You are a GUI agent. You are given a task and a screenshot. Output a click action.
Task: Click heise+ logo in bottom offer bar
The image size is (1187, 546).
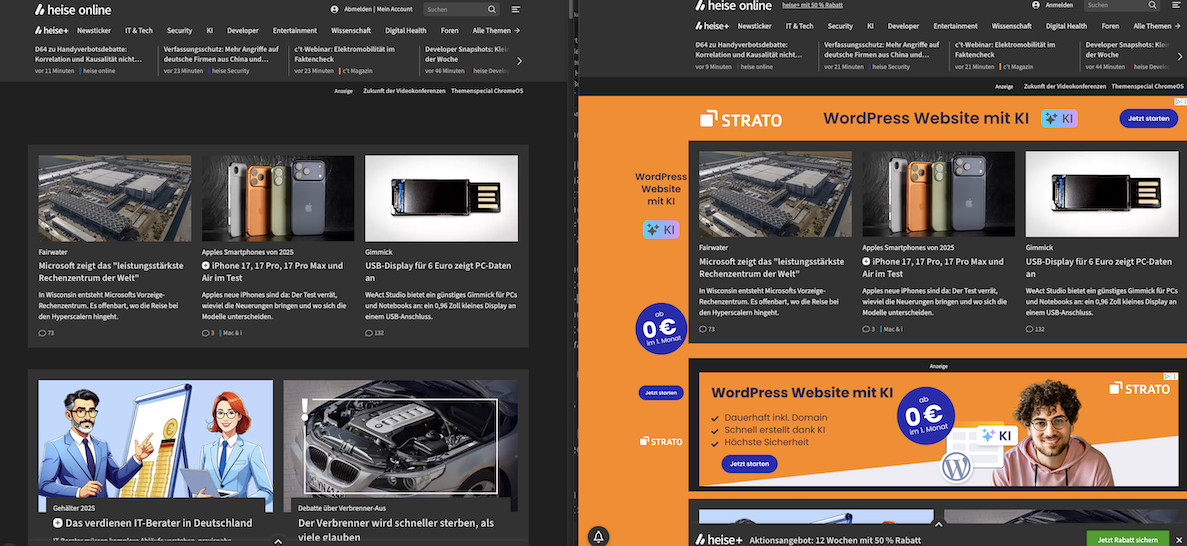716,540
